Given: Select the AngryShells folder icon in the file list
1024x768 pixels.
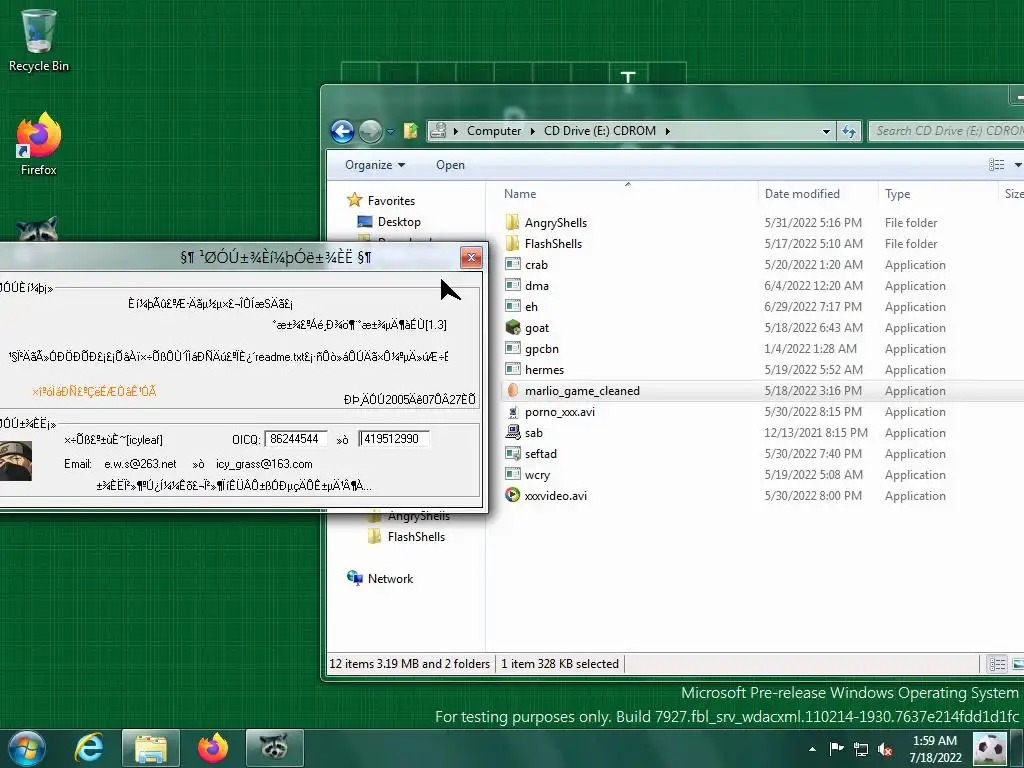Looking at the screenshot, I should pyautogui.click(x=513, y=223).
